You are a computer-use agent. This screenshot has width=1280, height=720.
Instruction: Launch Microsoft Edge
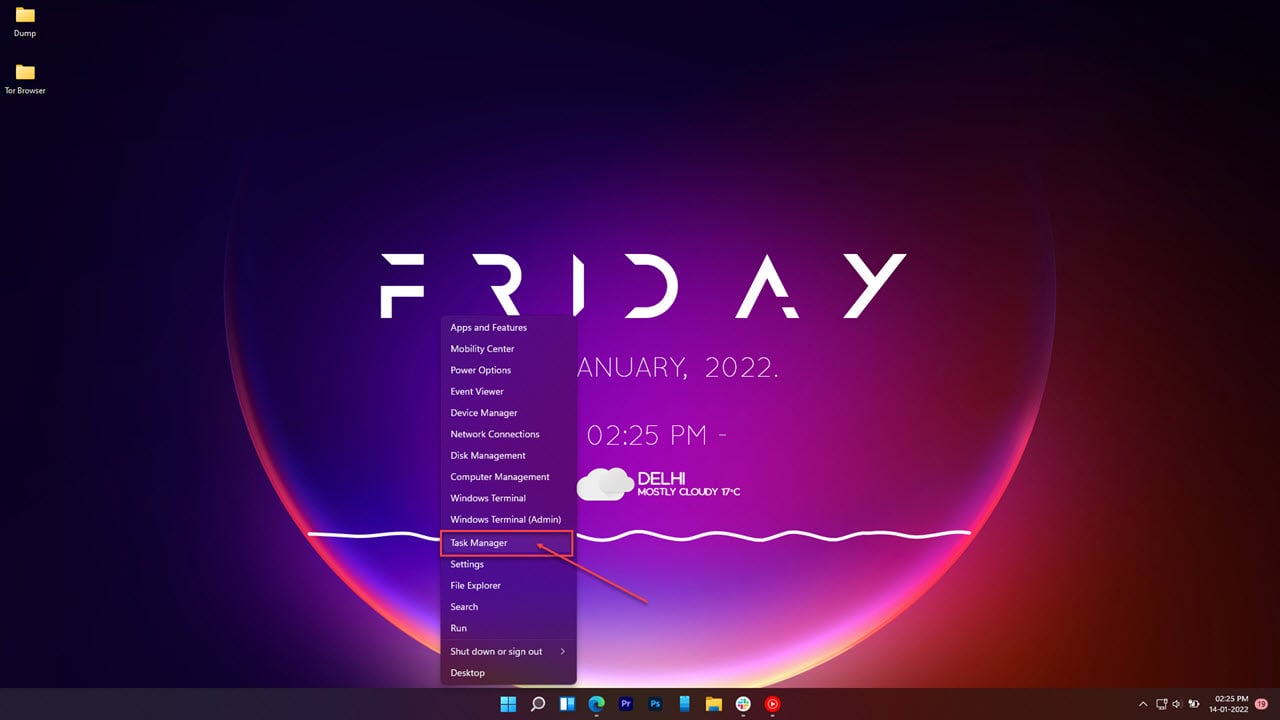click(x=596, y=704)
